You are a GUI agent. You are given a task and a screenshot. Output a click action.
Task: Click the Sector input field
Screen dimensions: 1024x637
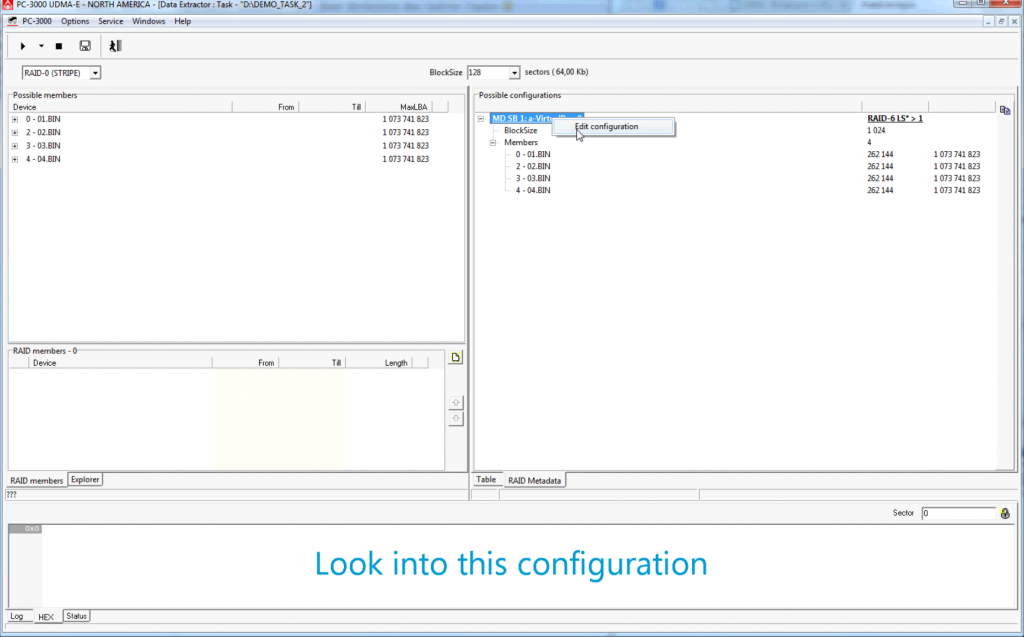click(x=958, y=513)
